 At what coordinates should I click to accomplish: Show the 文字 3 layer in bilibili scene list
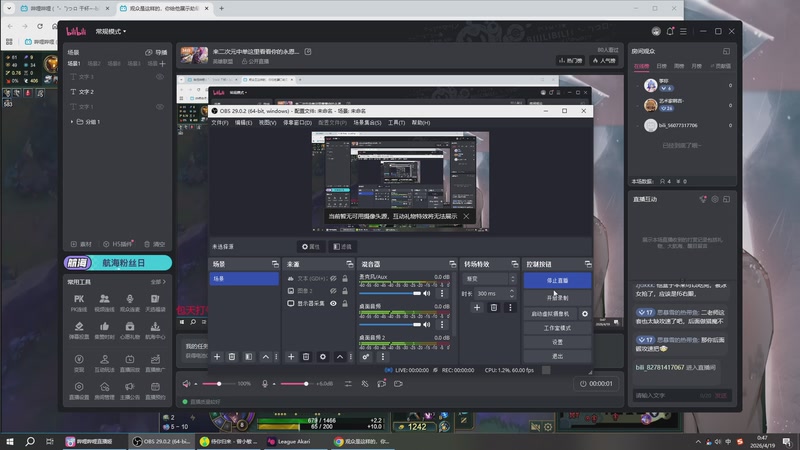(160, 77)
